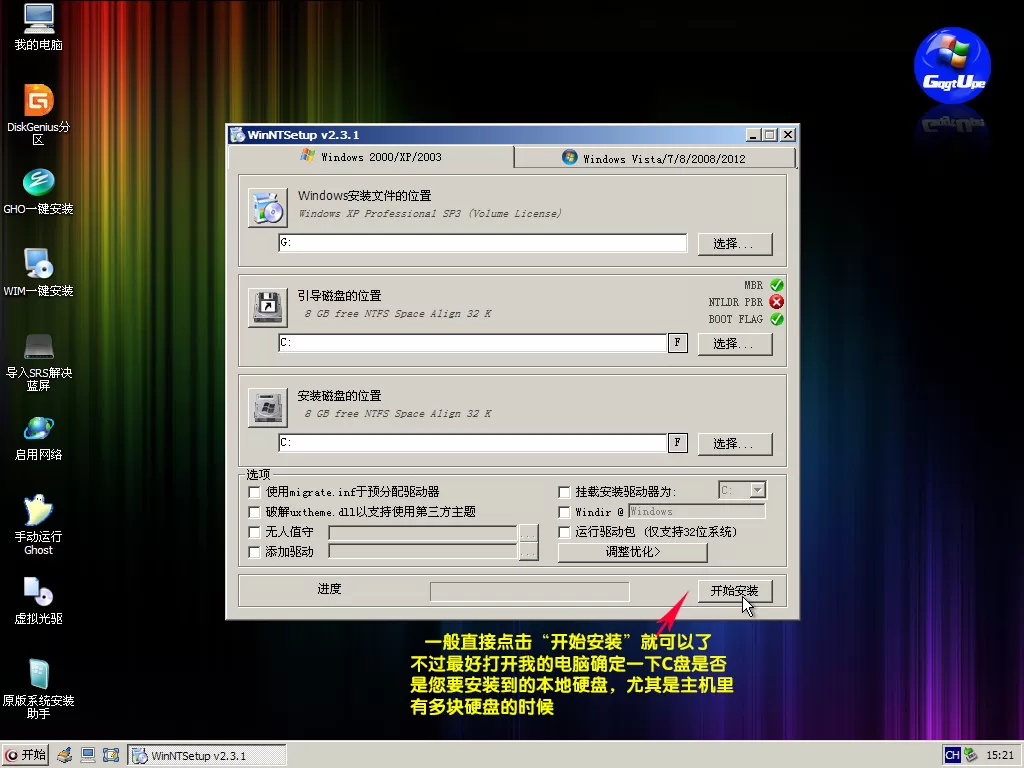
Task: Check the 无人值守 unattended option
Action: tap(254, 532)
